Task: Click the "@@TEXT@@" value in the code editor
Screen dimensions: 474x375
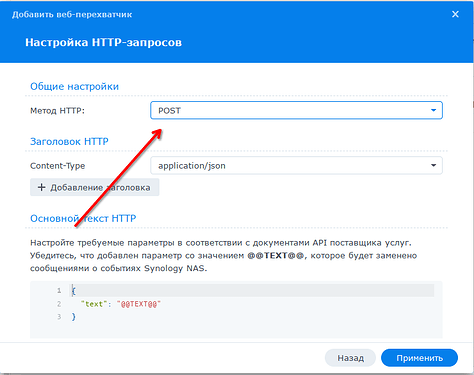Action: [139, 304]
